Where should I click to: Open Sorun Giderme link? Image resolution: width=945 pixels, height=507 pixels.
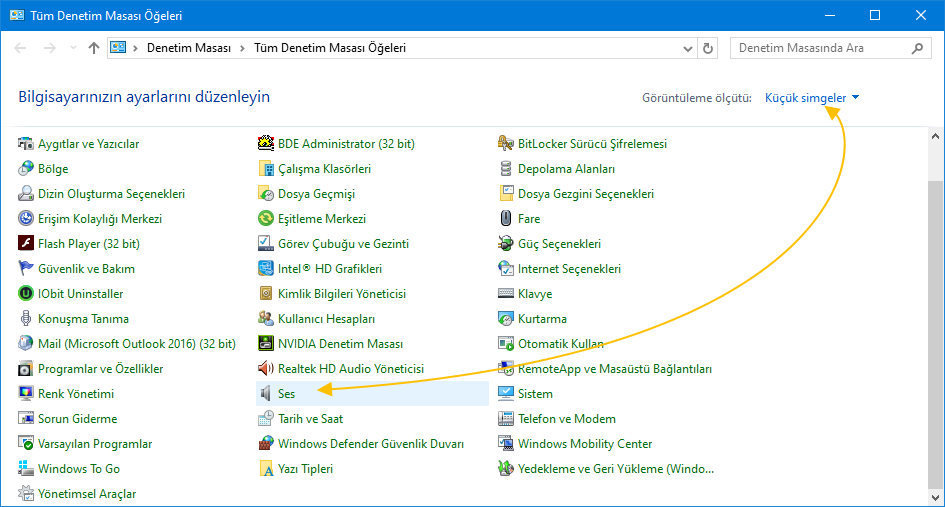[78, 419]
